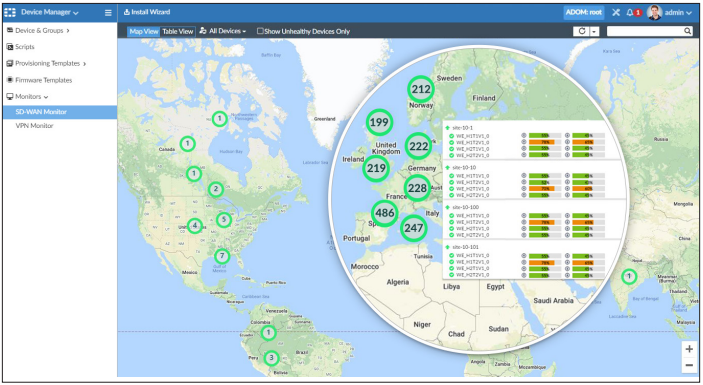Click the 486 cluster over Spain
Viewport: 703px width, 385px height.
pyautogui.click(x=385, y=213)
